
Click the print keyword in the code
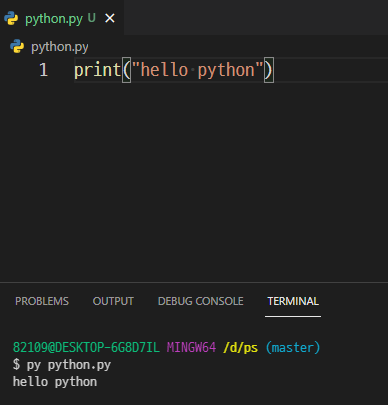pyautogui.click(x=97, y=70)
